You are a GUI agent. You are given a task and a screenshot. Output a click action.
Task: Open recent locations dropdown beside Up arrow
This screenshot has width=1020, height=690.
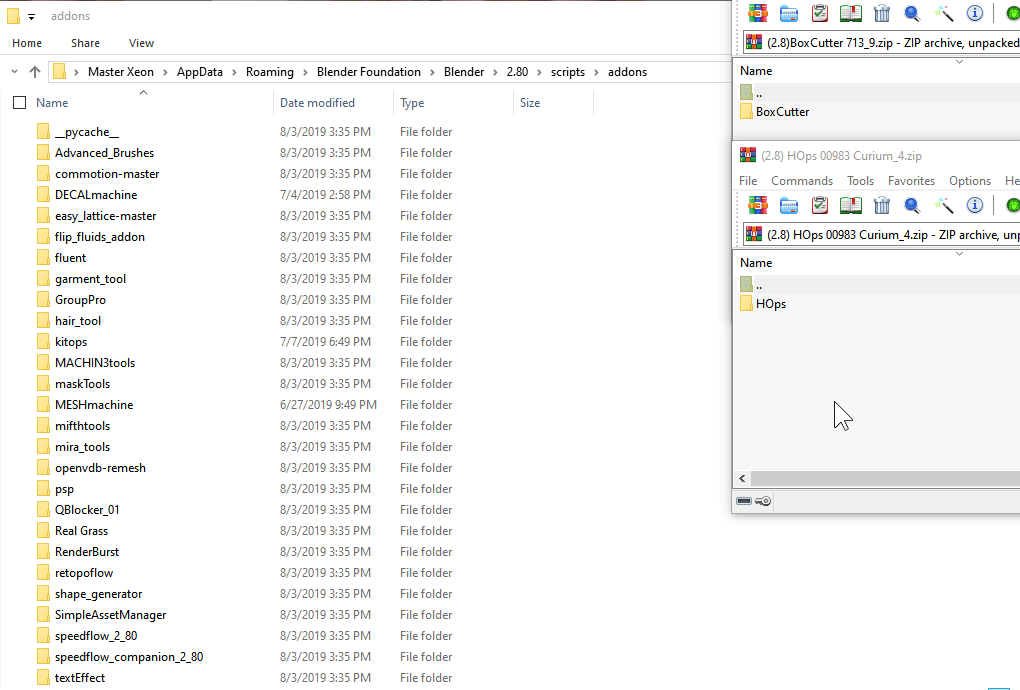(x=14, y=72)
